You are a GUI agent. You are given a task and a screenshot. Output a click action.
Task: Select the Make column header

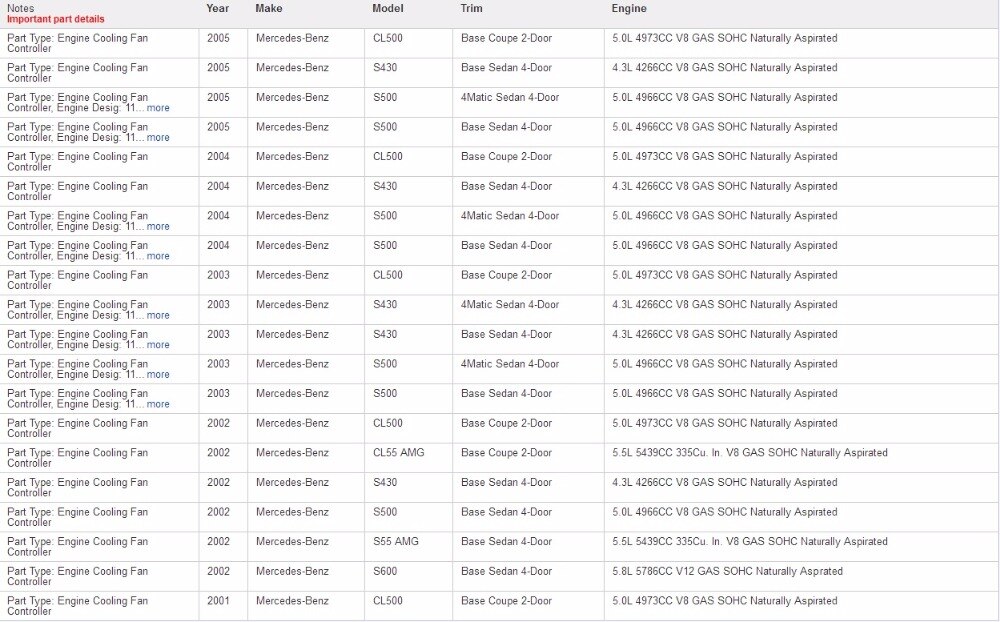tap(268, 8)
